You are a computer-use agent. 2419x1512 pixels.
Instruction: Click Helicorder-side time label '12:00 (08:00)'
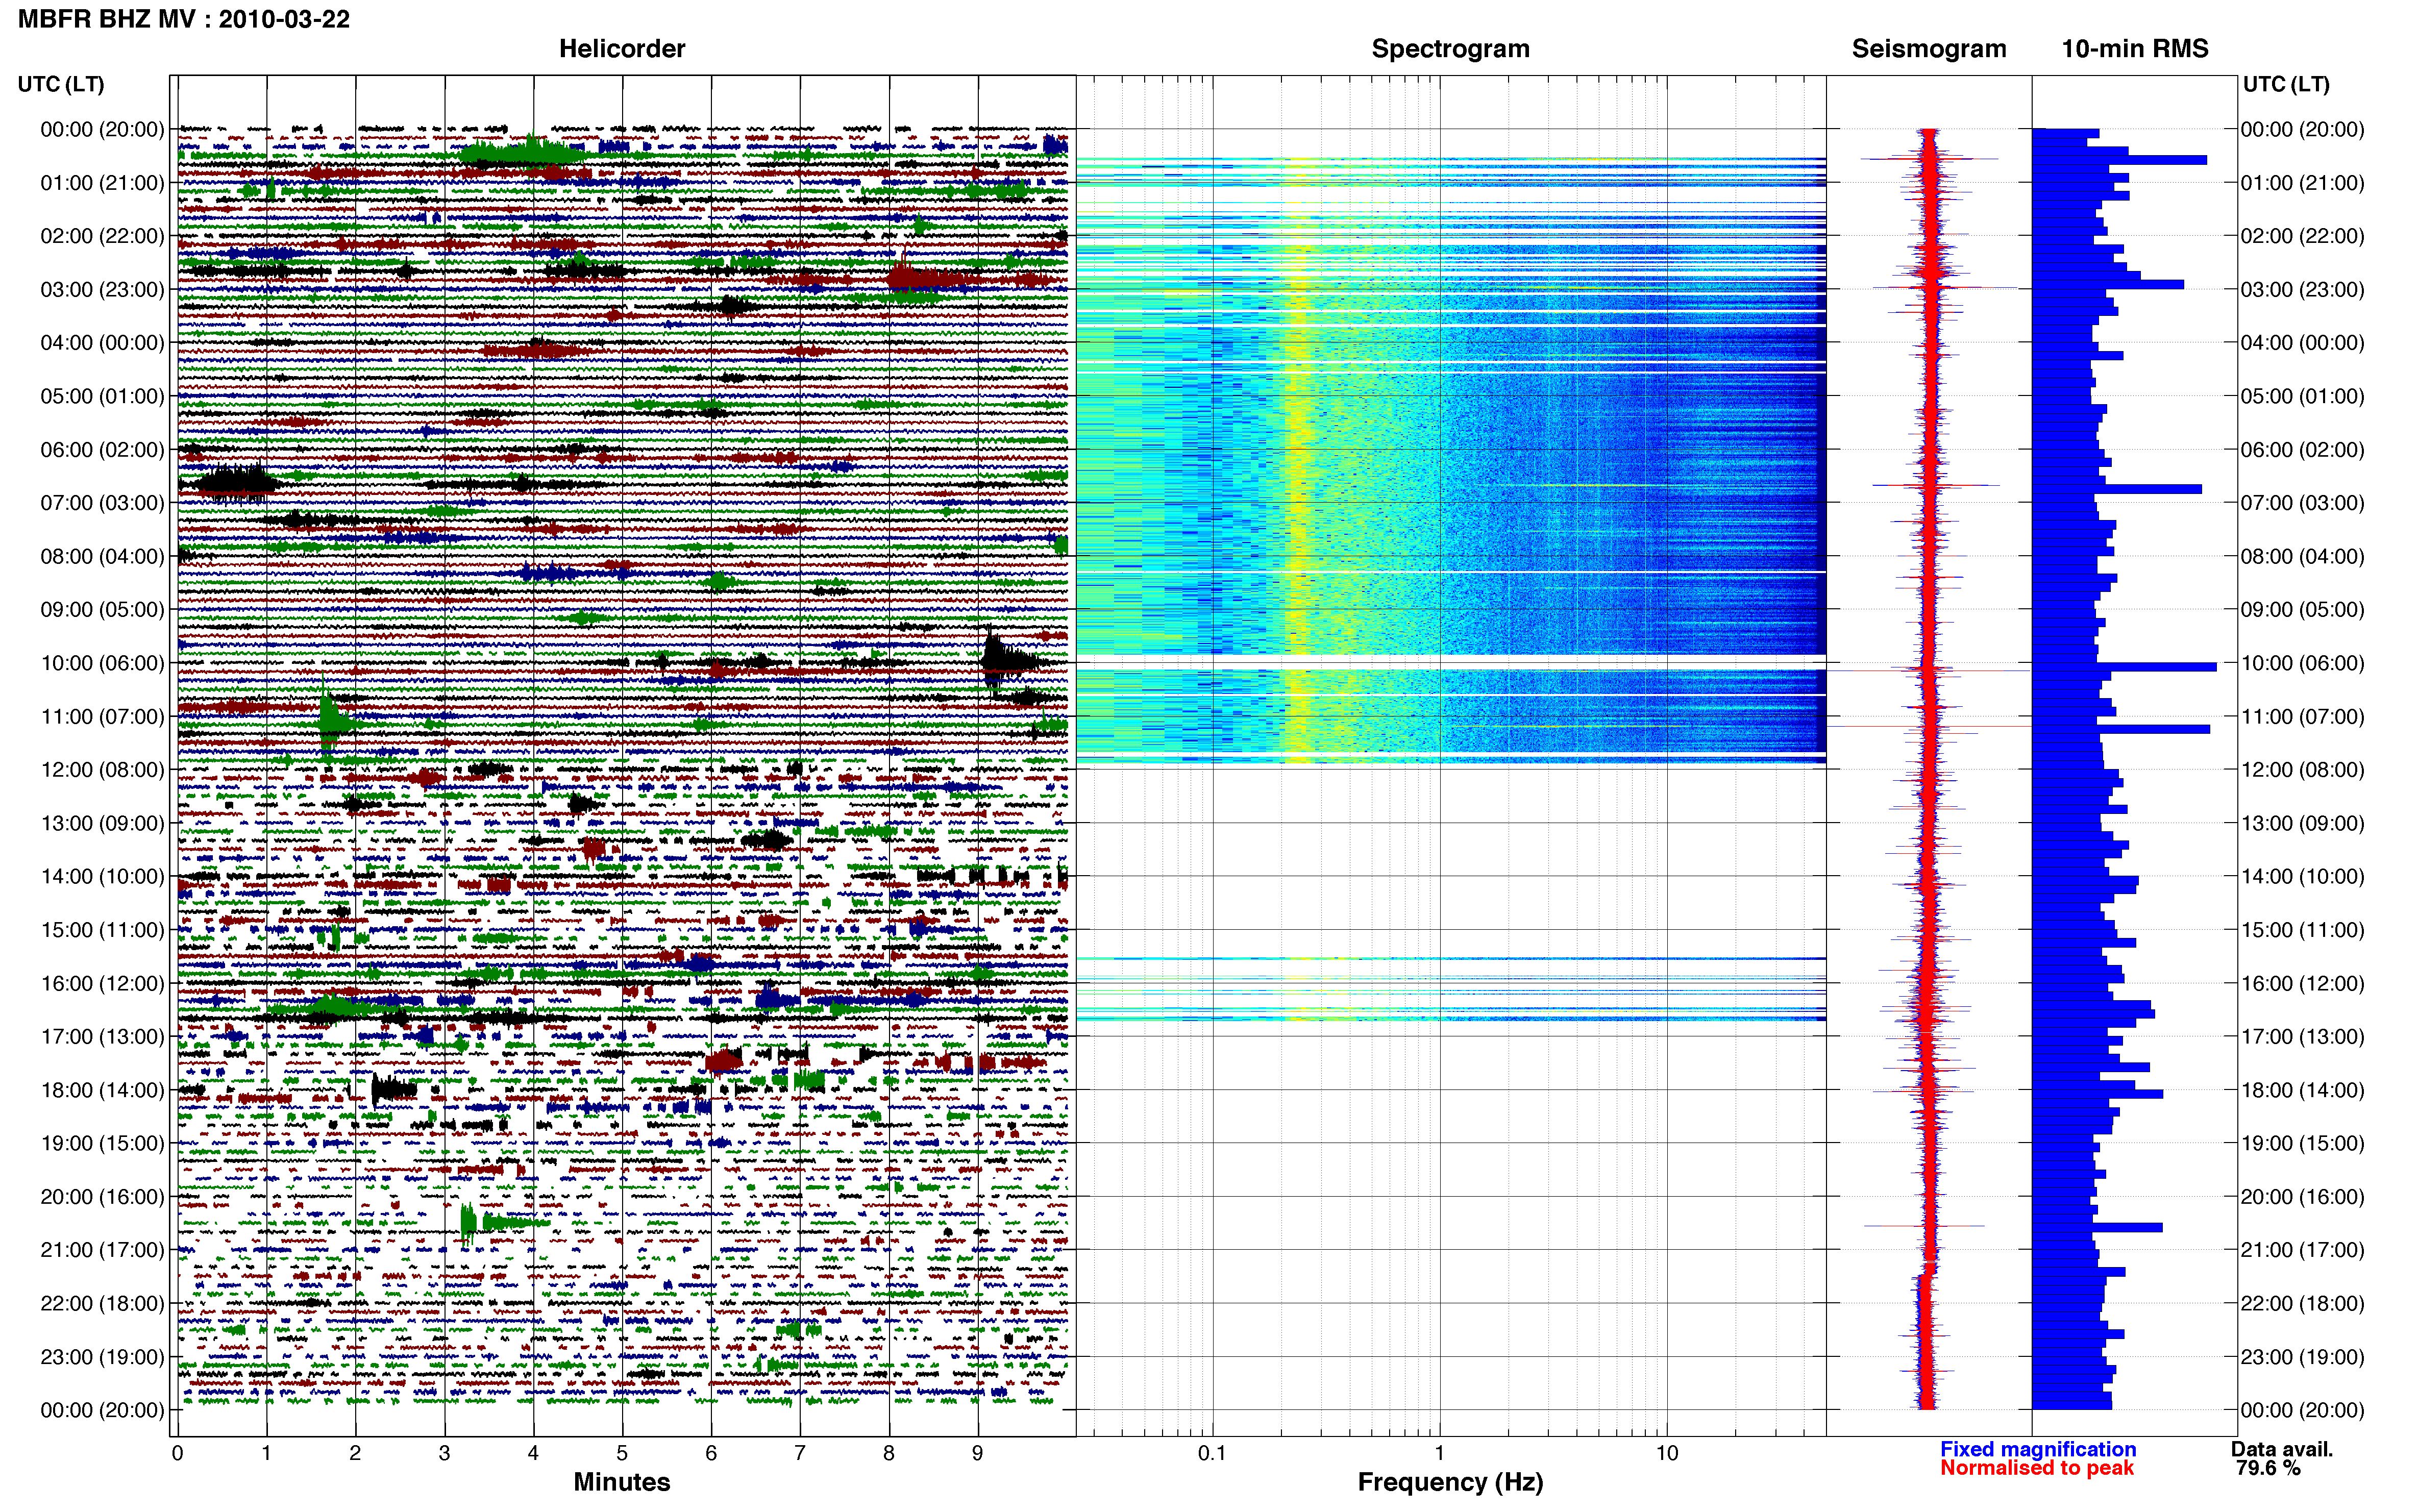pos(102,770)
